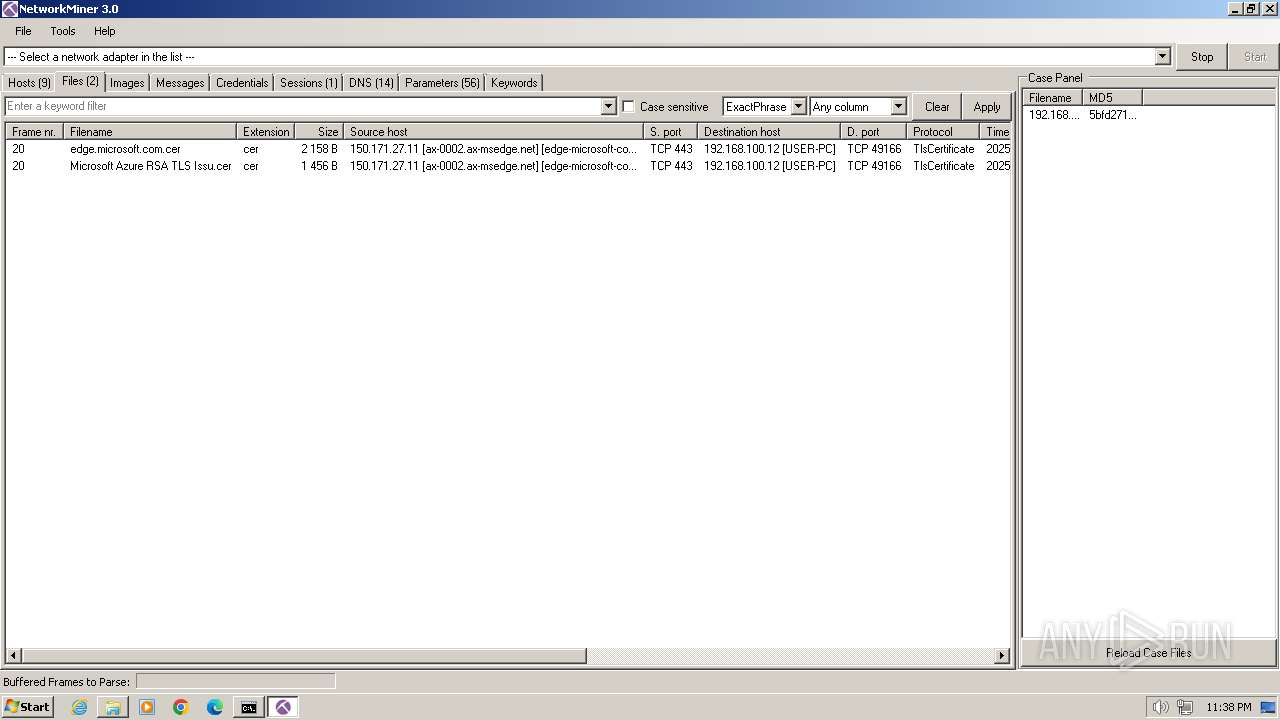Select the 192.168... case file entry
Viewport: 1280px width, 720px height.
[1054, 115]
